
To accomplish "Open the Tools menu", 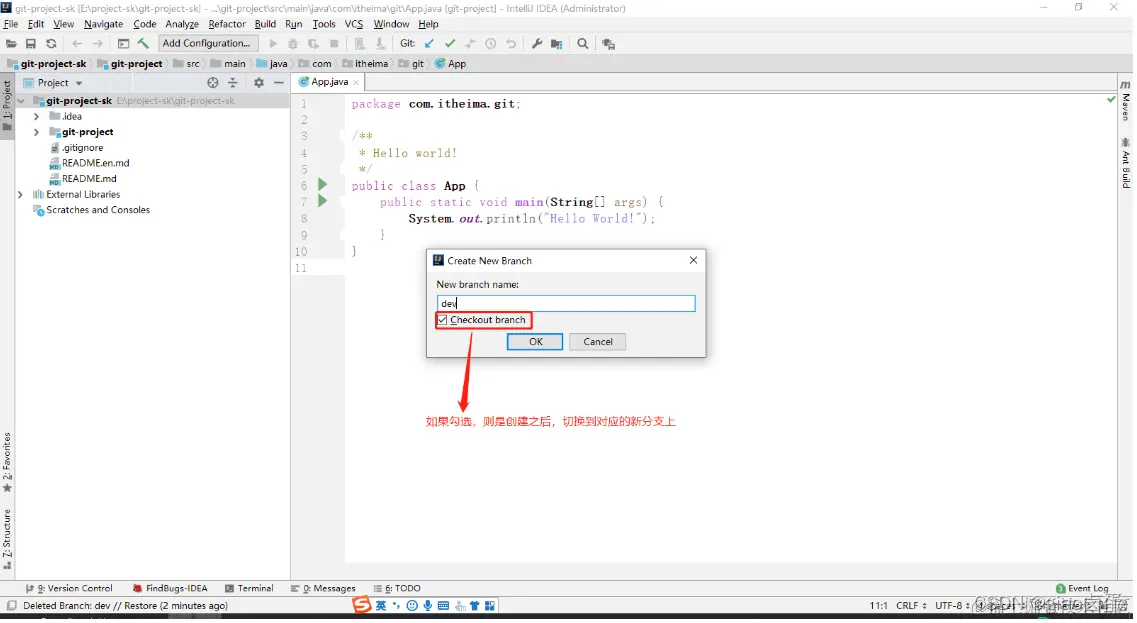I will [324, 24].
